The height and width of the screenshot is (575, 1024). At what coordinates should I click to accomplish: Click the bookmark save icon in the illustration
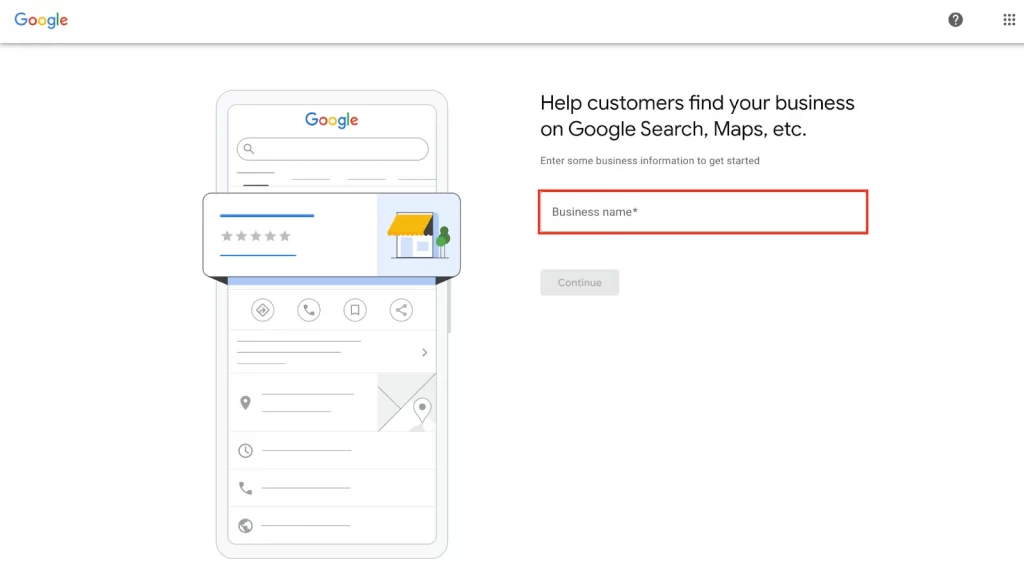(355, 310)
